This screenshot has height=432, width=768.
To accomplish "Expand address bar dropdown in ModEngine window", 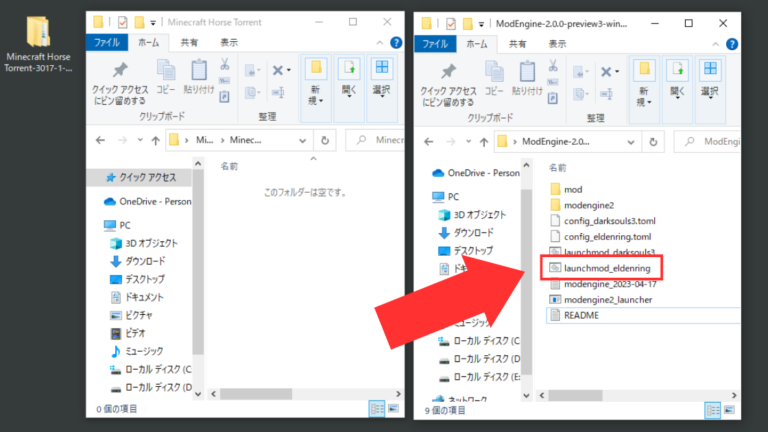I will 631,140.
